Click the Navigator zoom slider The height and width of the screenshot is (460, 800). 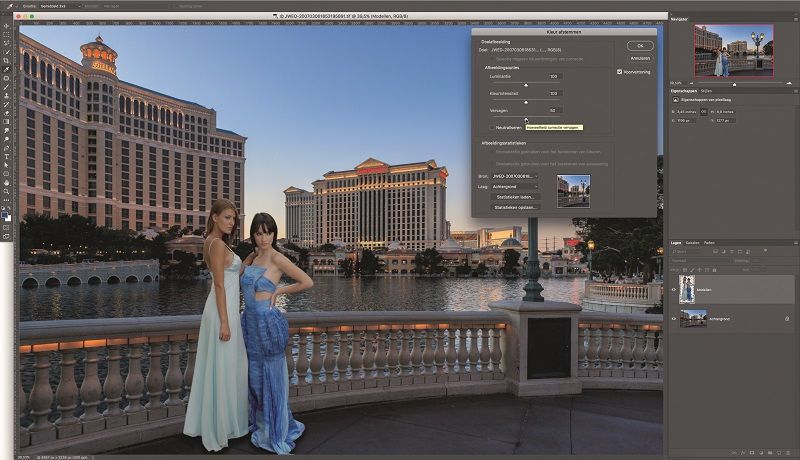735,83
